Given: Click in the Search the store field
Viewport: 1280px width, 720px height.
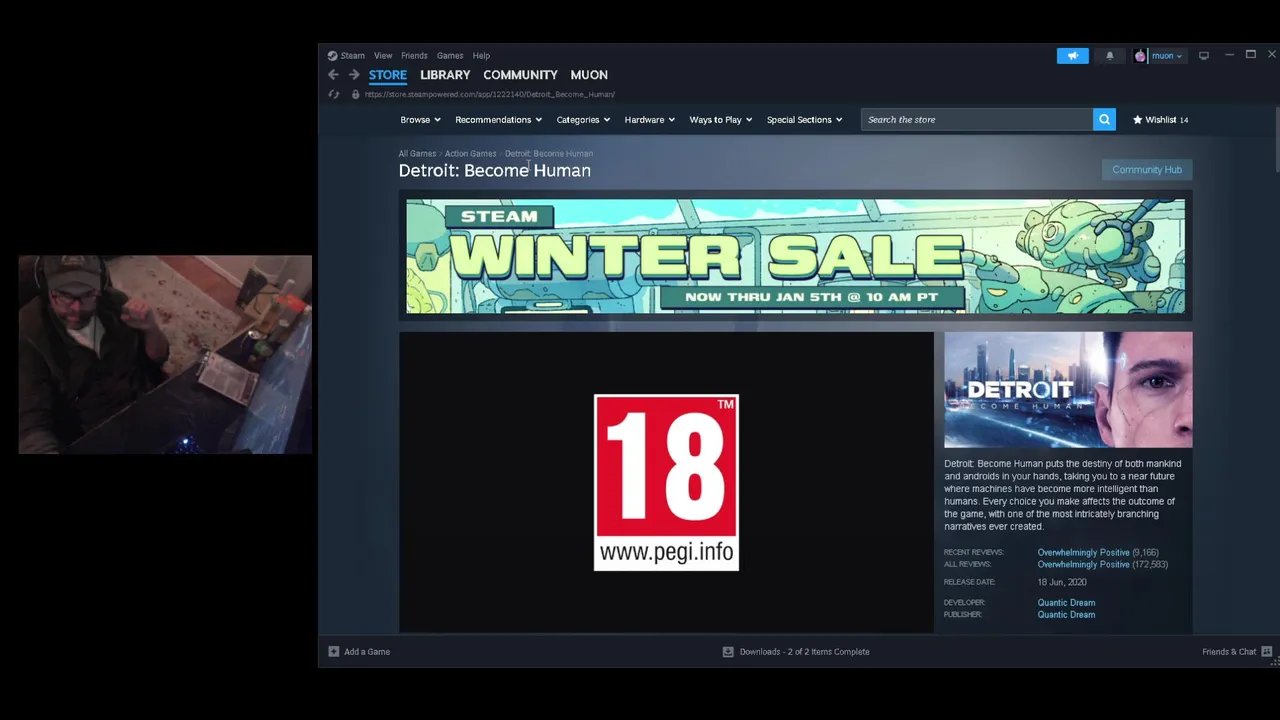Looking at the screenshot, I should click(977, 120).
